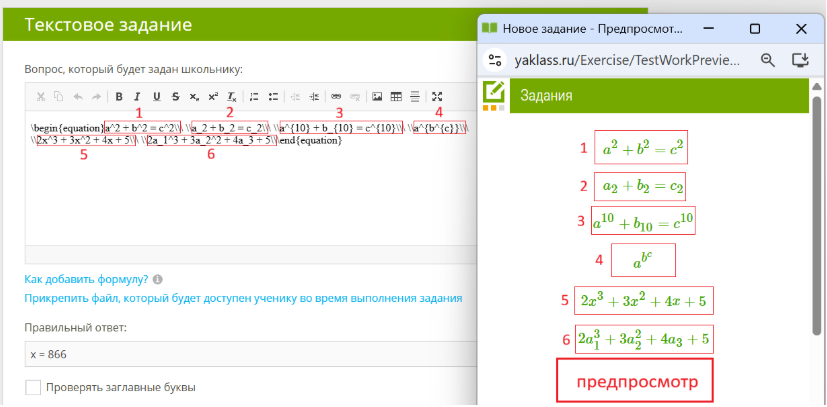This screenshot has height=407, width=827.
Task: Click the Copy icon in editor toolbar
Action: pyautogui.click(x=59, y=96)
